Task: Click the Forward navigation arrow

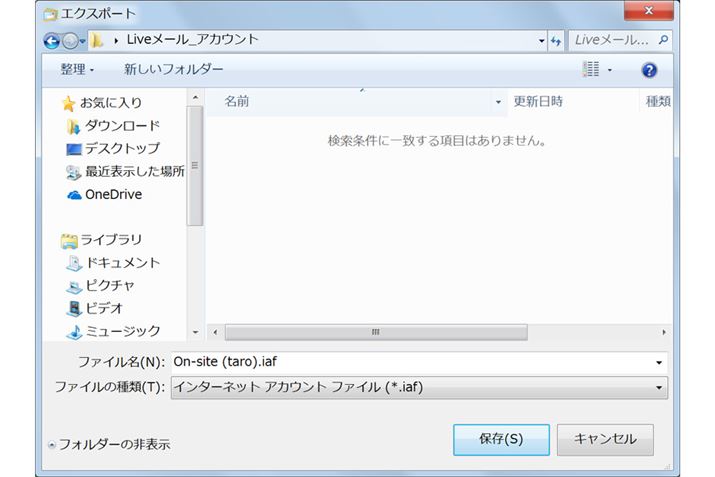Action: [70, 41]
